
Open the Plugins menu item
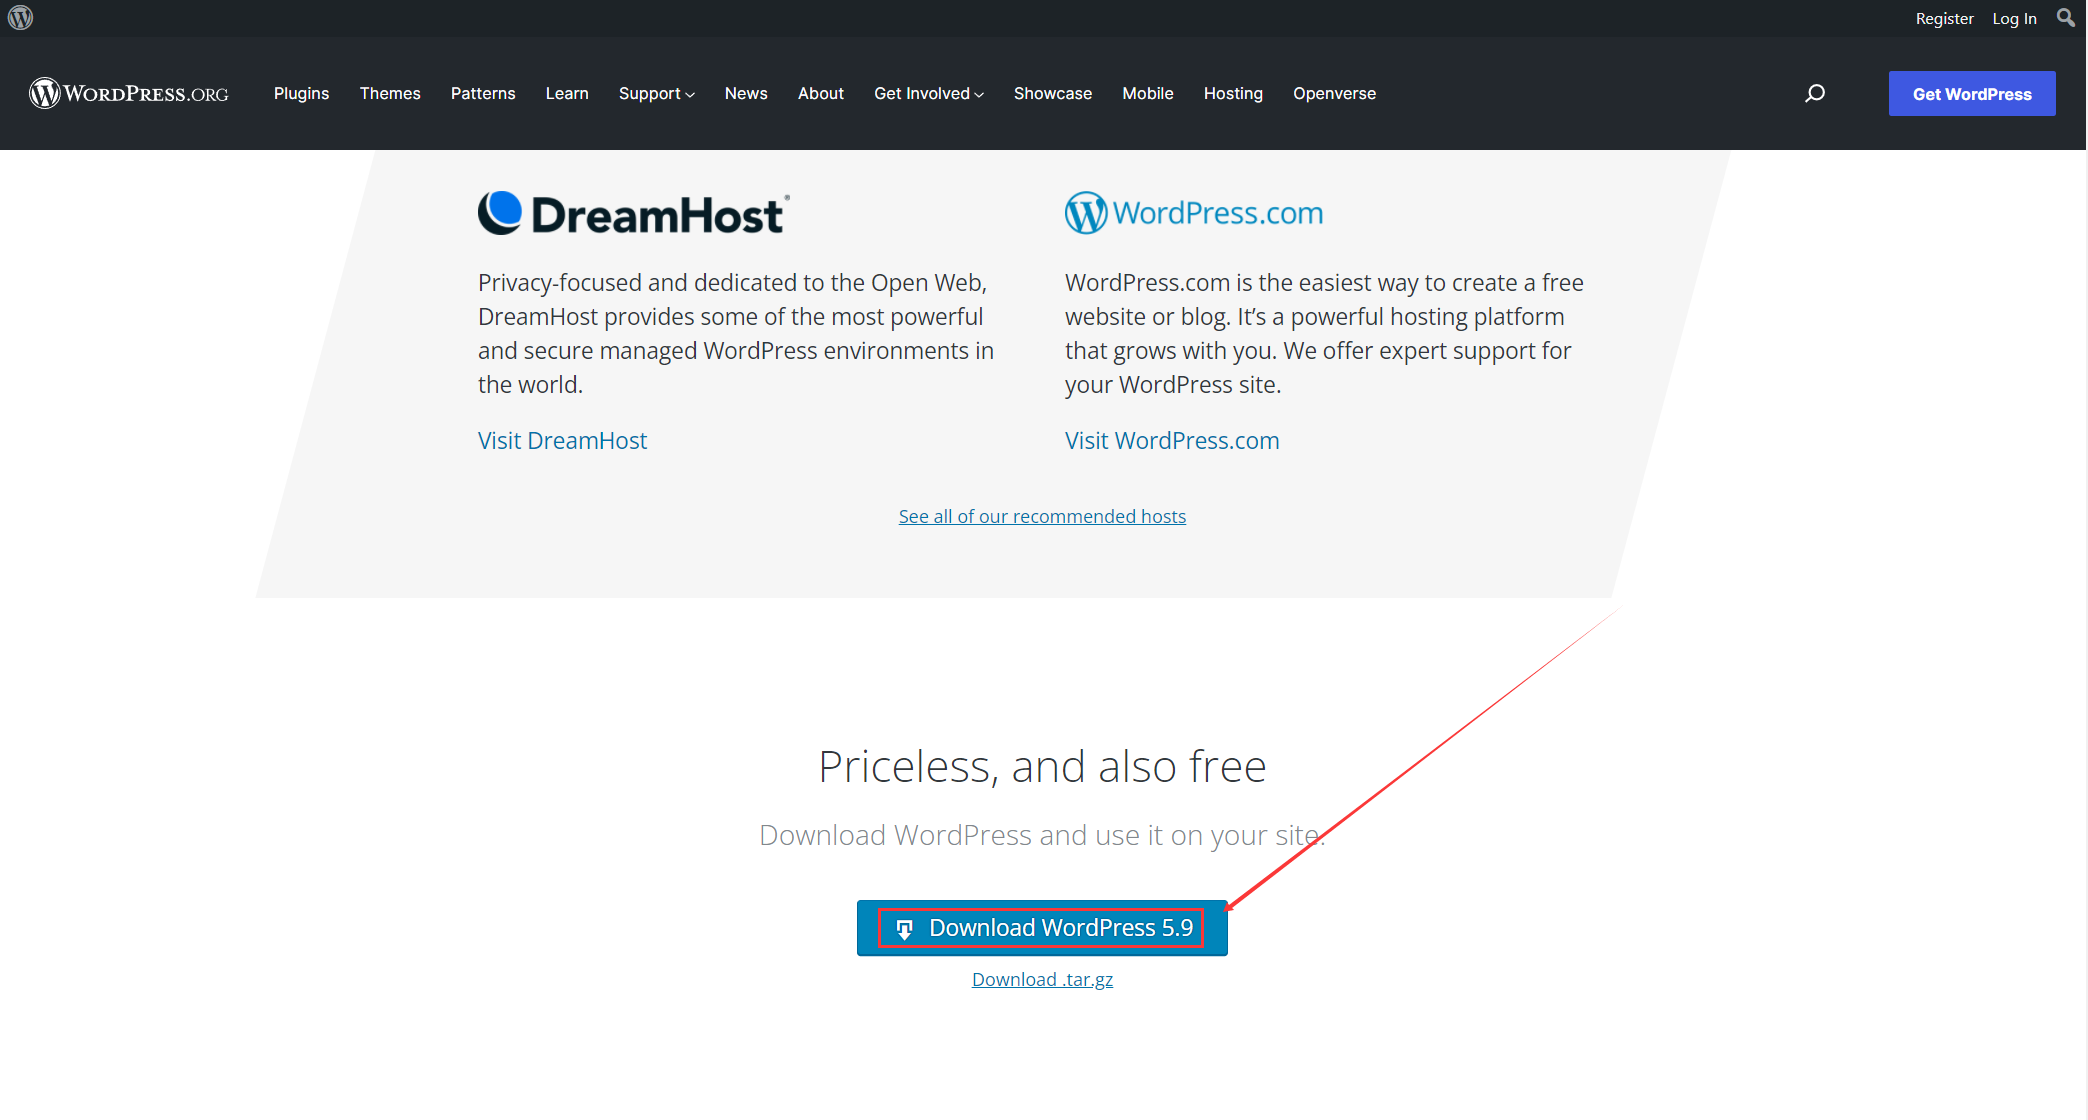pyautogui.click(x=301, y=93)
